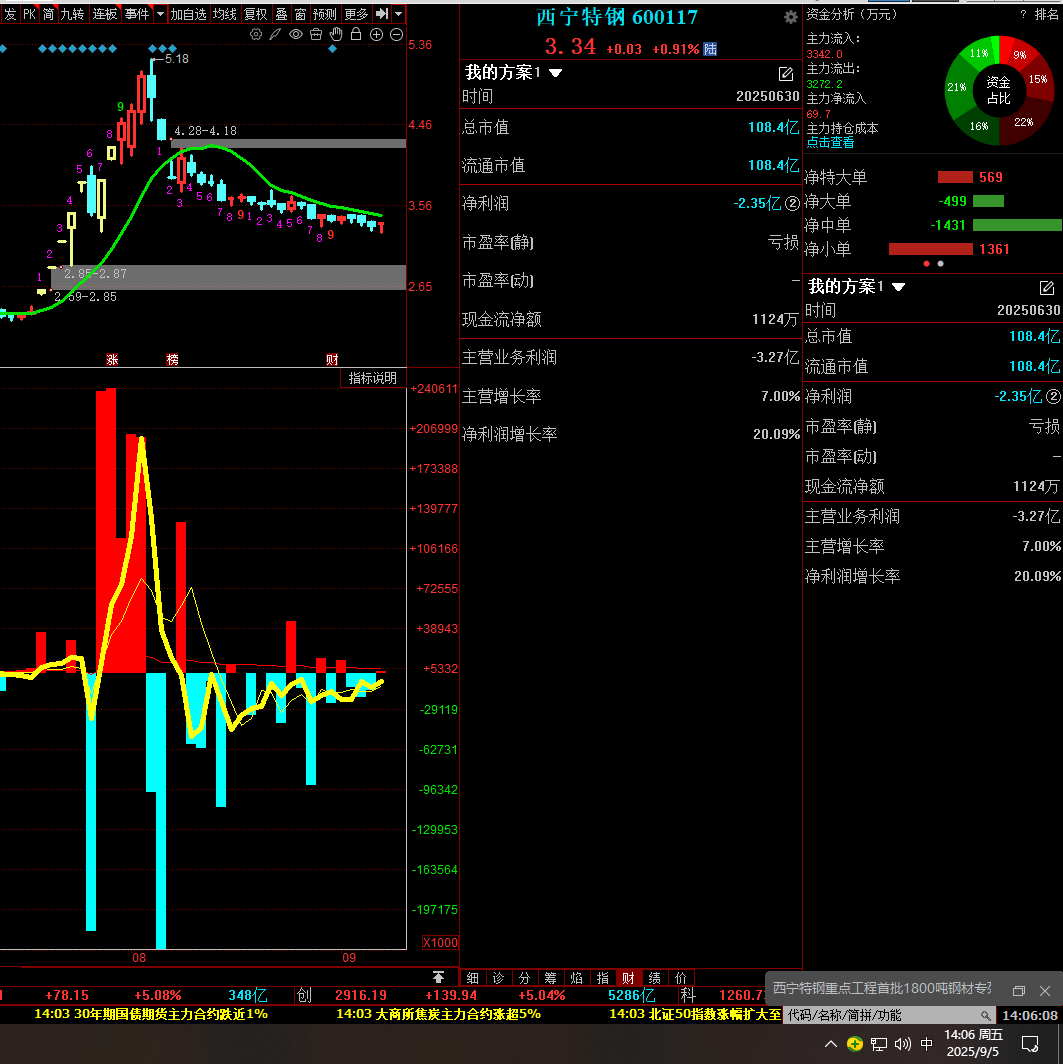Image resolution: width=1063 pixels, height=1064 pixels.
Task: Click the PK compare button
Action: (29, 14)
